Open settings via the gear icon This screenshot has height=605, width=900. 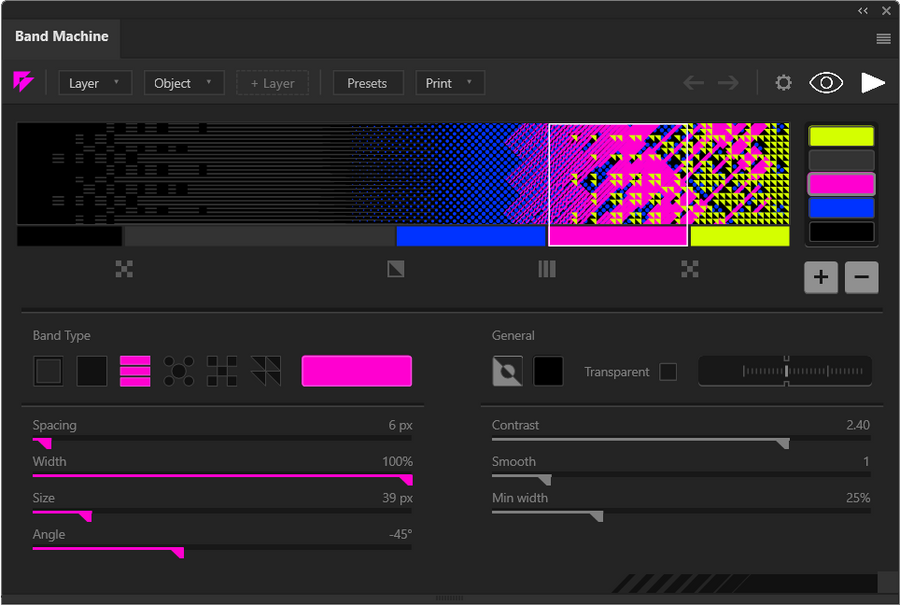[x=783, y=83]
